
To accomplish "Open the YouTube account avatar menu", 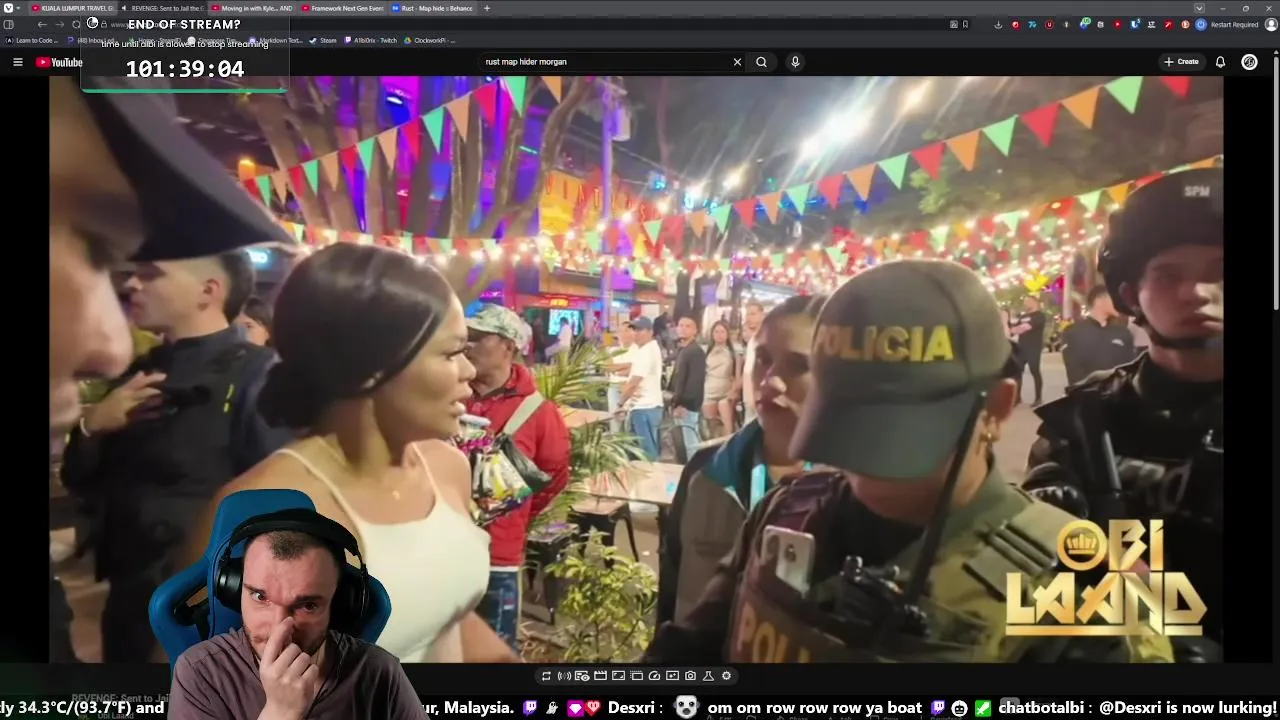I will pos(1249,62).
